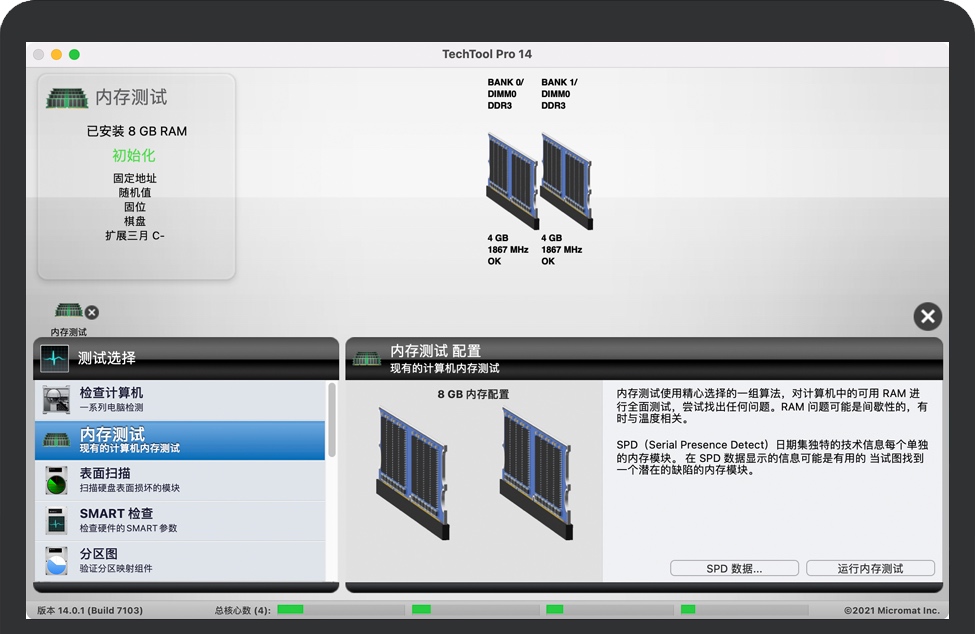This screenshot has height=634, width=975.
Task: Click the small memory chip icon on the 内存测试 tab
Action: tap(67, 311)
